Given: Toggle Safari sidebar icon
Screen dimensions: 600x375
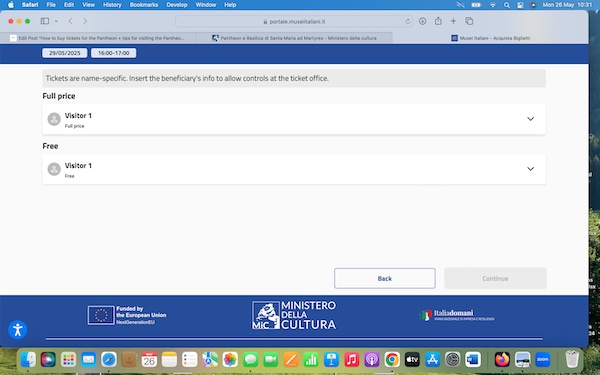Looking at the screenshot, I should pos(45,21).
